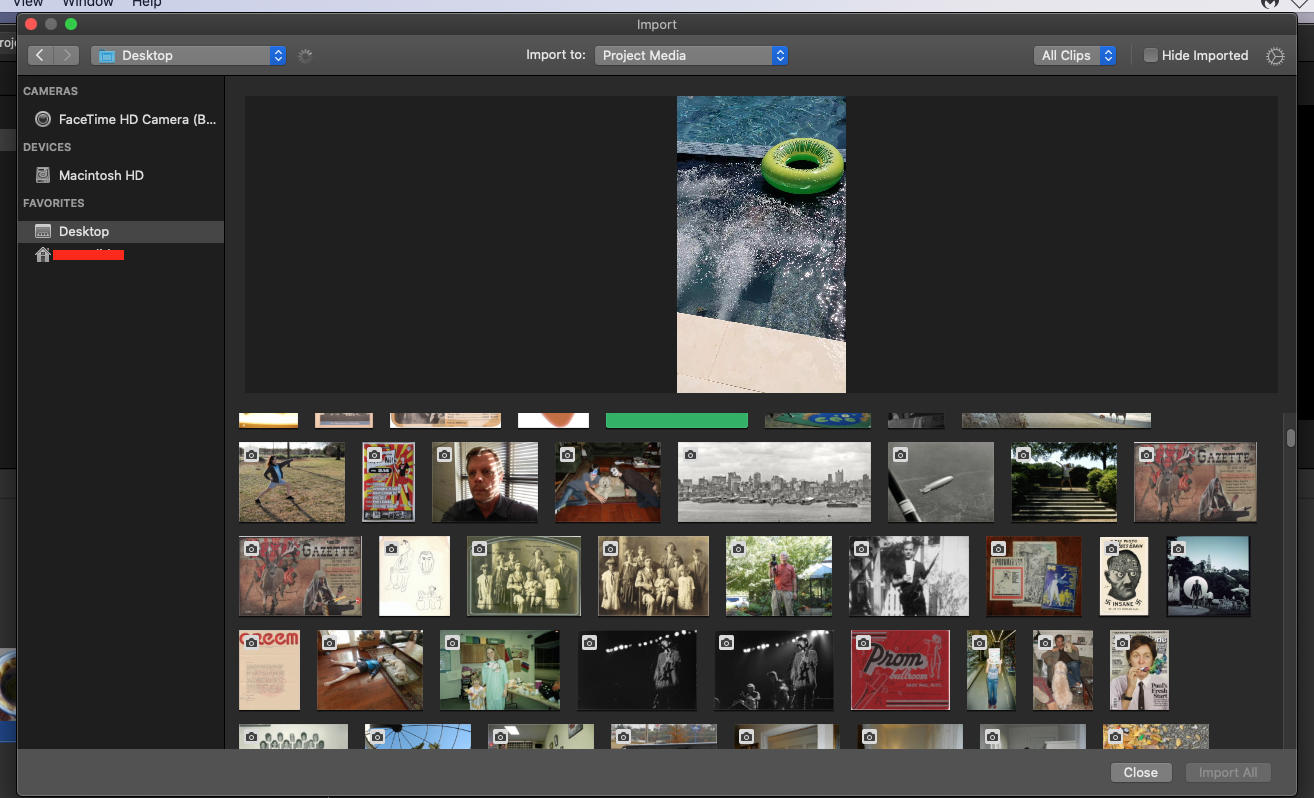Select Macintosh HD device
Screen dimensions: 1314x798
pyautogui.click(x=101, y=175)
